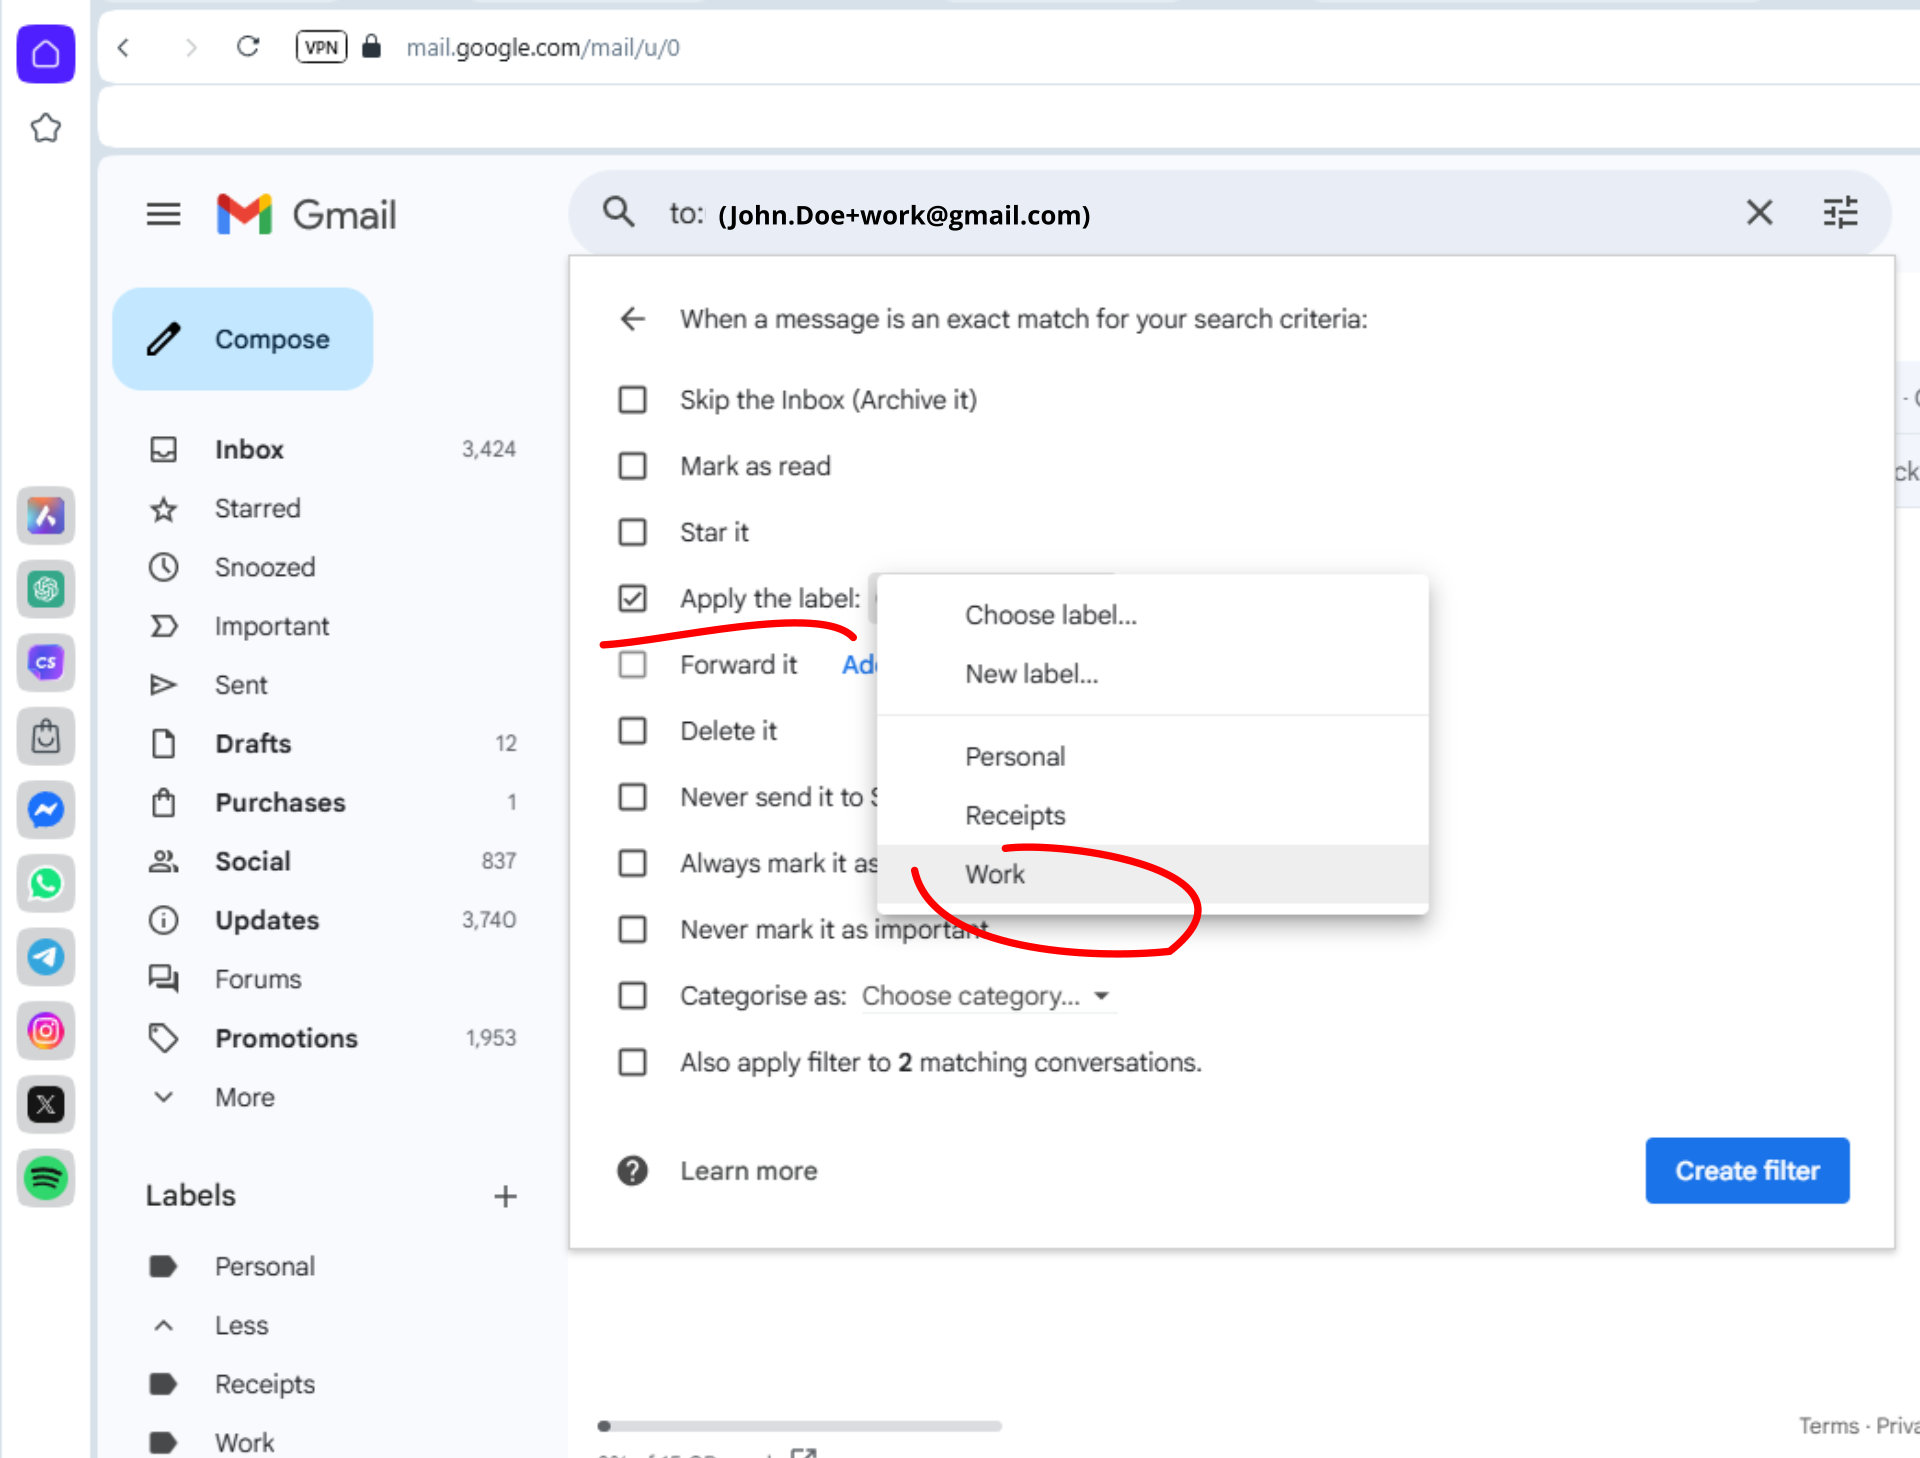Expand the More section in sidebar
The width and height of the screenshot is (1920, 1458).
244,1097
